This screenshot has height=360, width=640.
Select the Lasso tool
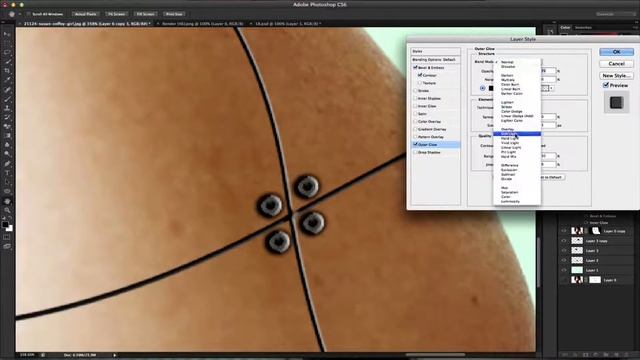pyautogui.click(x=7, y=53)
